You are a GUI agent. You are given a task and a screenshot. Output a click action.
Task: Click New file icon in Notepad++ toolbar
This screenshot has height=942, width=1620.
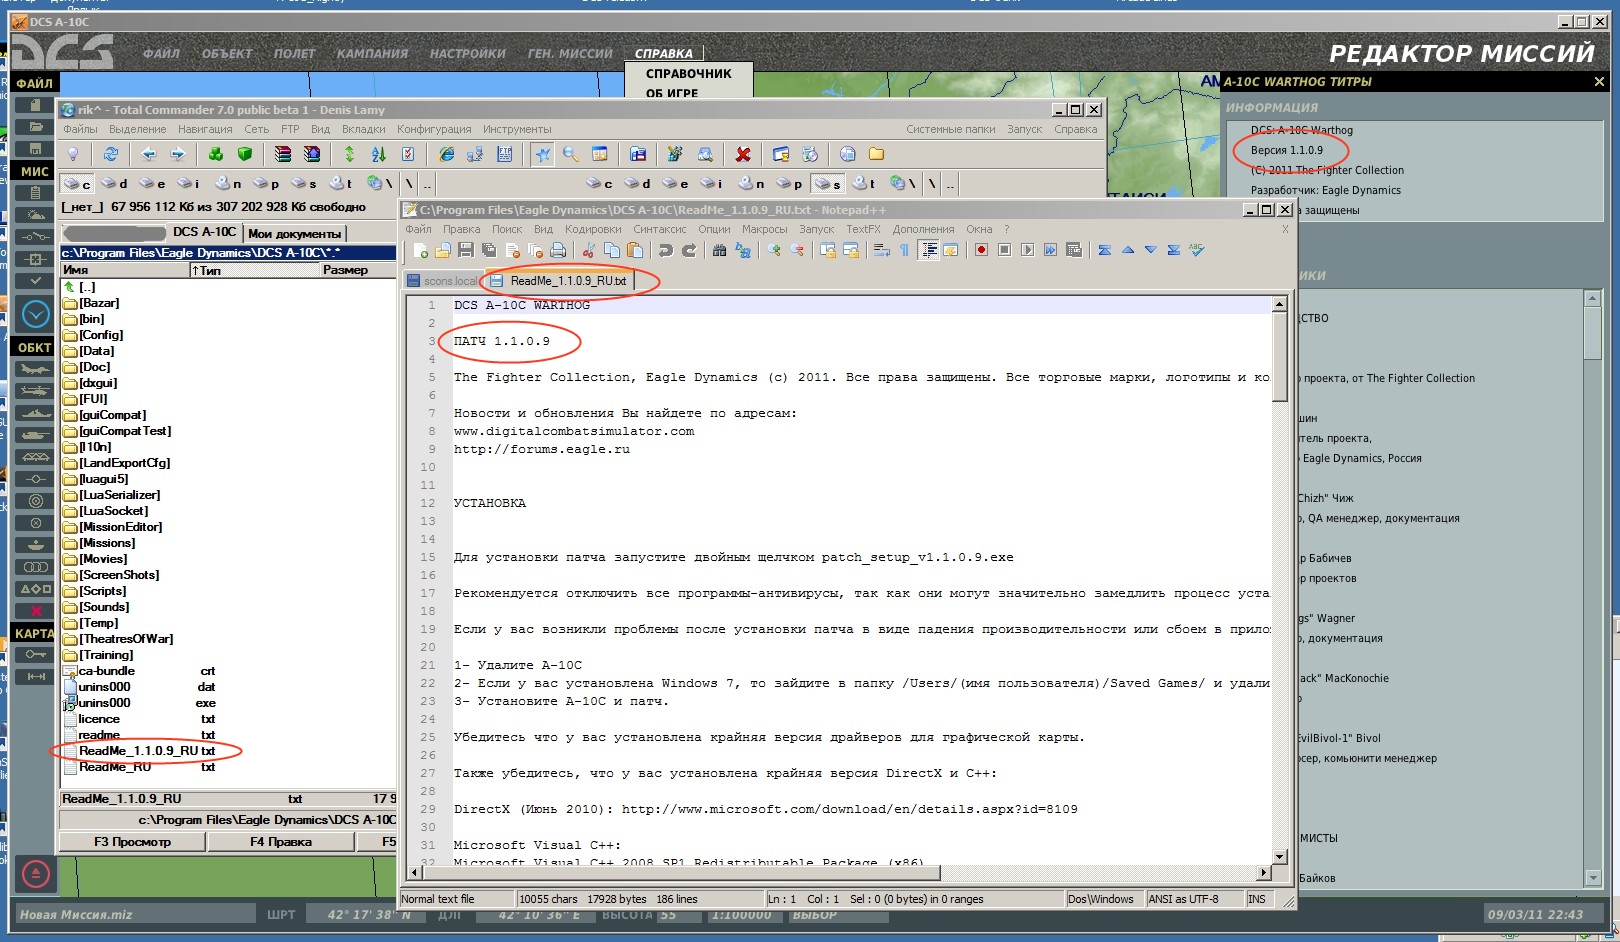420,250
